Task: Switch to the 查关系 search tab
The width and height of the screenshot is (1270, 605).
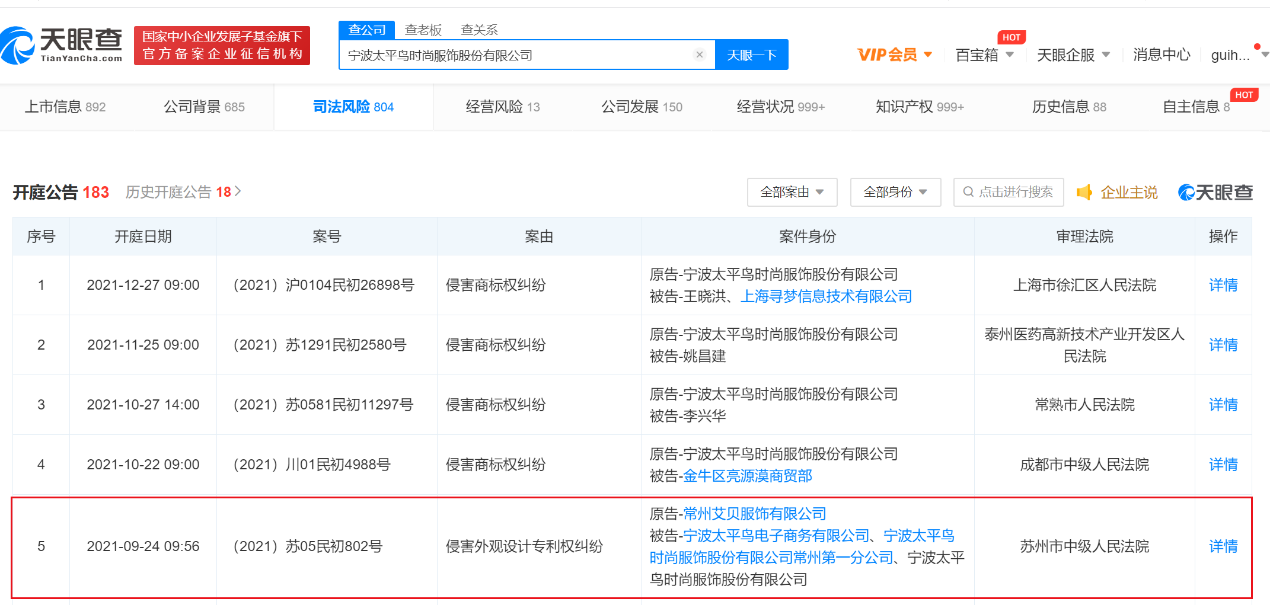Action: [479, 30]
